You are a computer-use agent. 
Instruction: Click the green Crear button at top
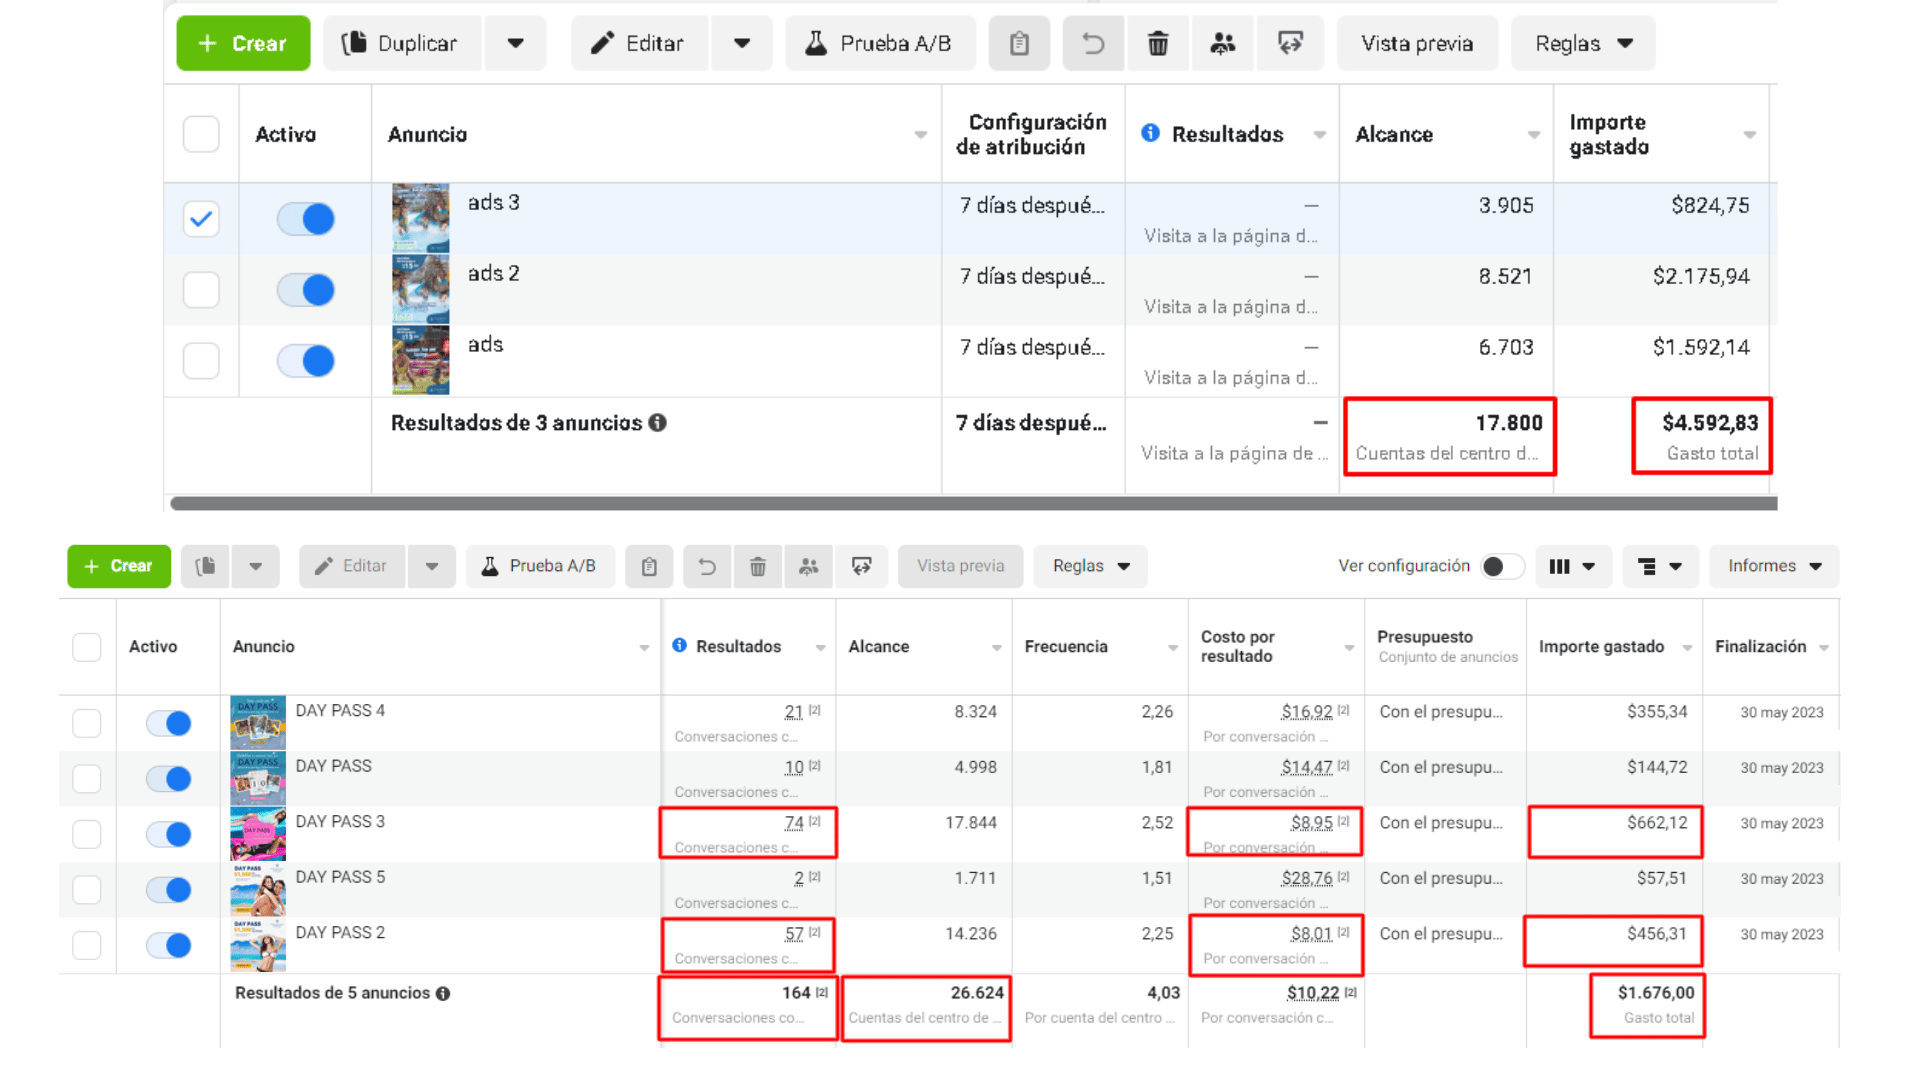243,44
